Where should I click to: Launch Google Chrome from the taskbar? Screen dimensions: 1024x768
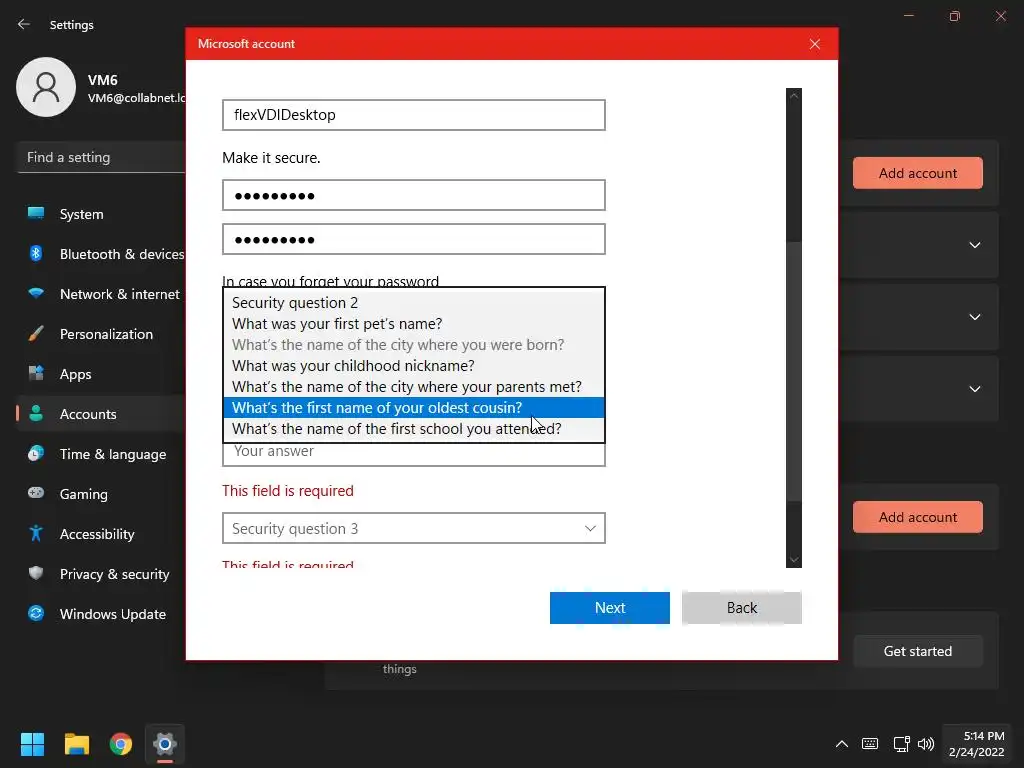121,744
